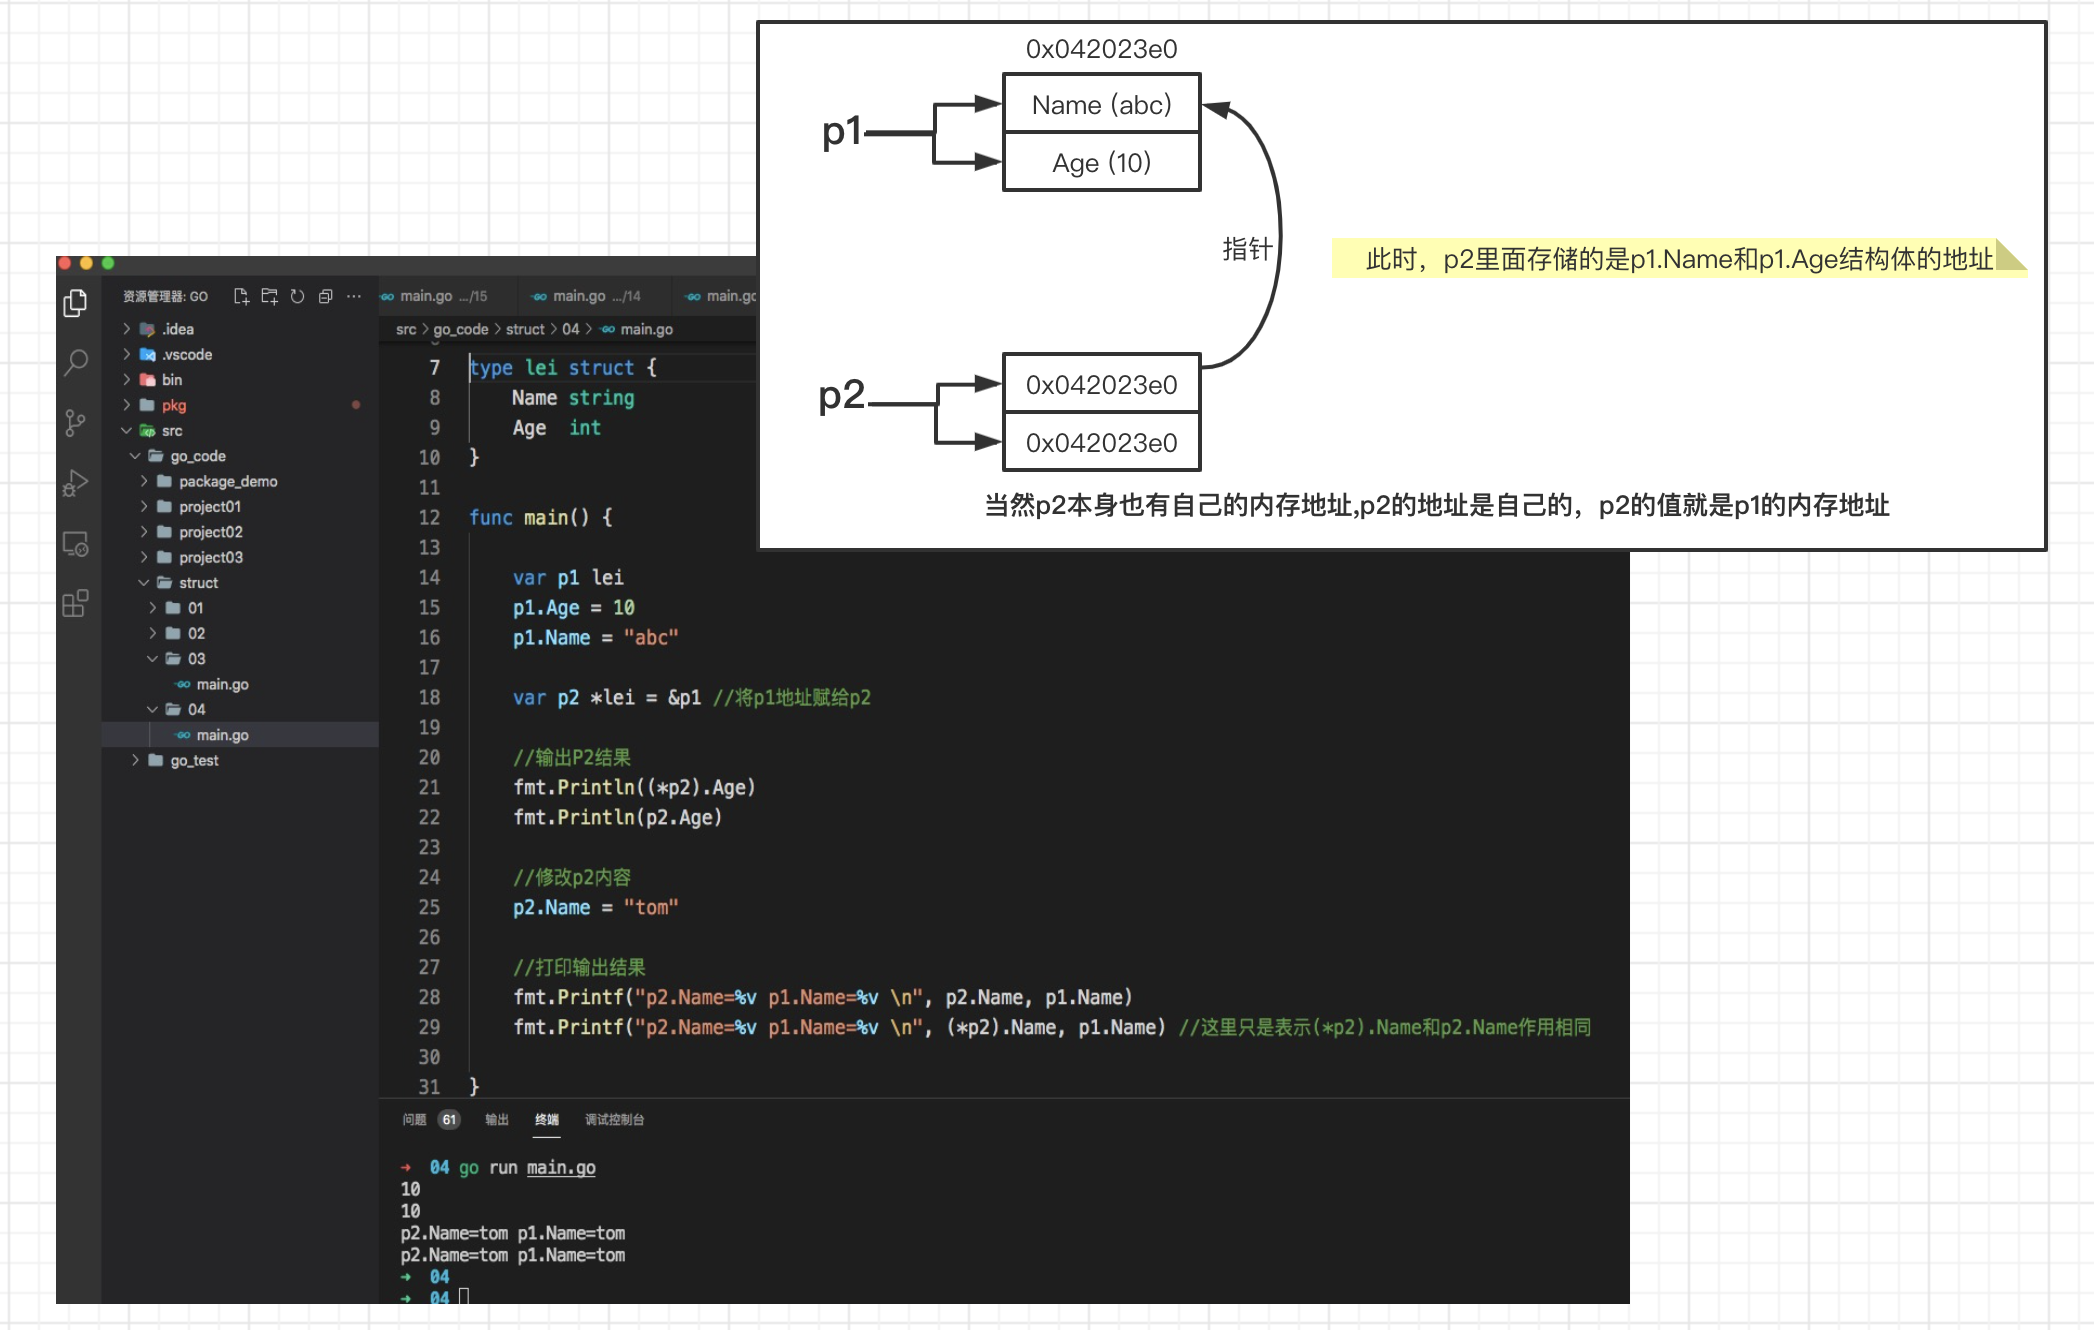Expand the go_test folder
The image size is (2094, 1330).
pyautogui.click(x=194, y=761)
